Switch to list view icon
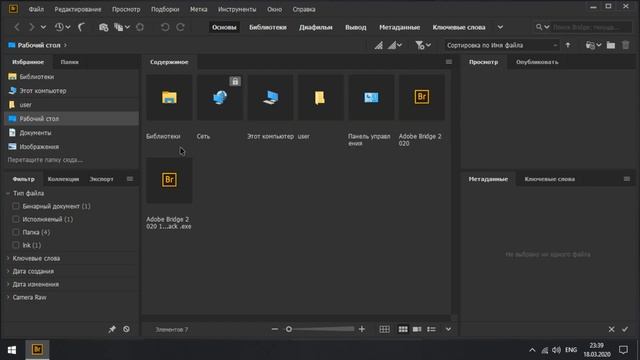 click(431, 329)
